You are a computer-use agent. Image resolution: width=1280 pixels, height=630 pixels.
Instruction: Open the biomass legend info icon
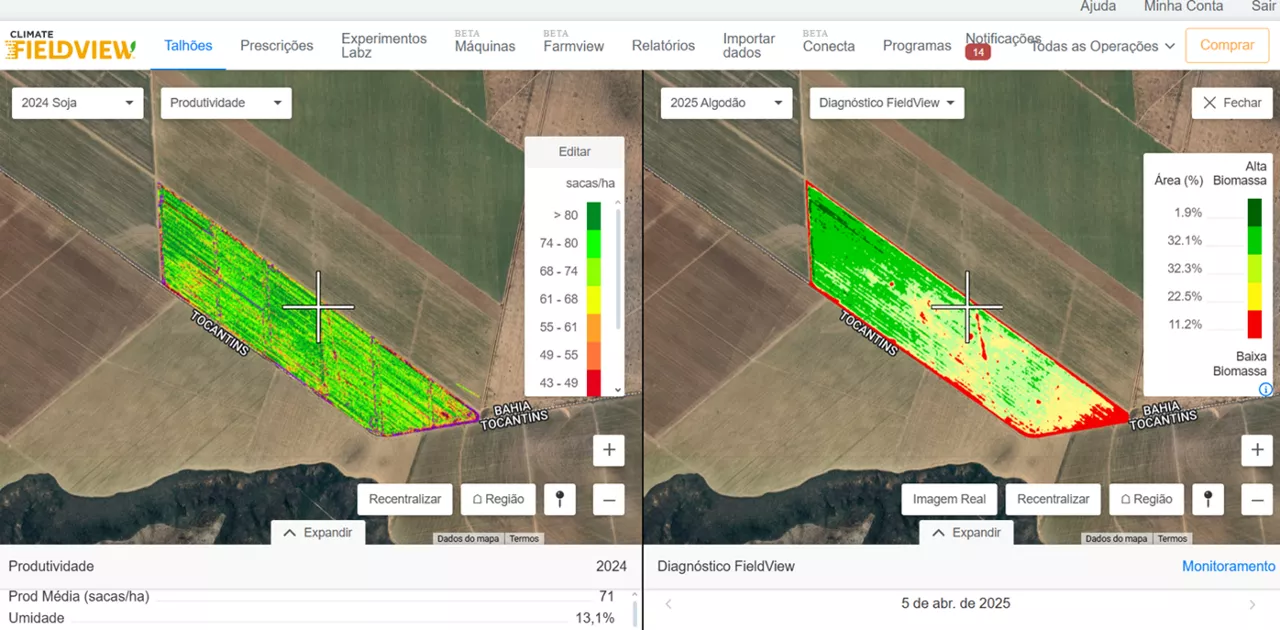coord(1265,389)
